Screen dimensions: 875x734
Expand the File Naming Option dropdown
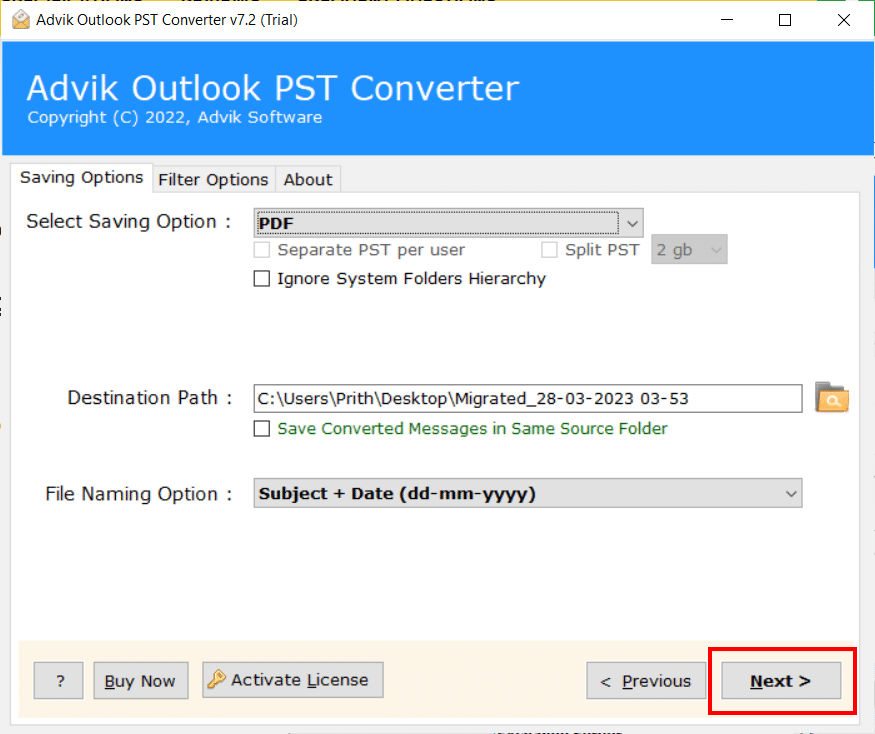[527, 494]
